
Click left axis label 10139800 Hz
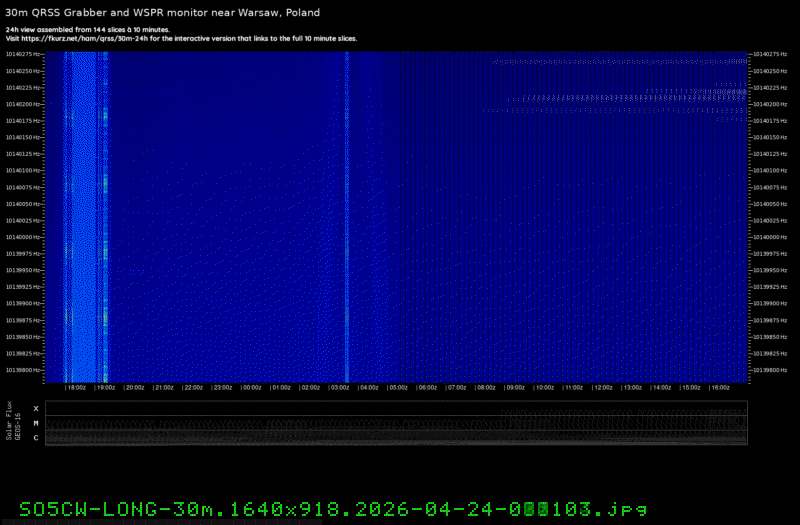[x=23, y=370]
